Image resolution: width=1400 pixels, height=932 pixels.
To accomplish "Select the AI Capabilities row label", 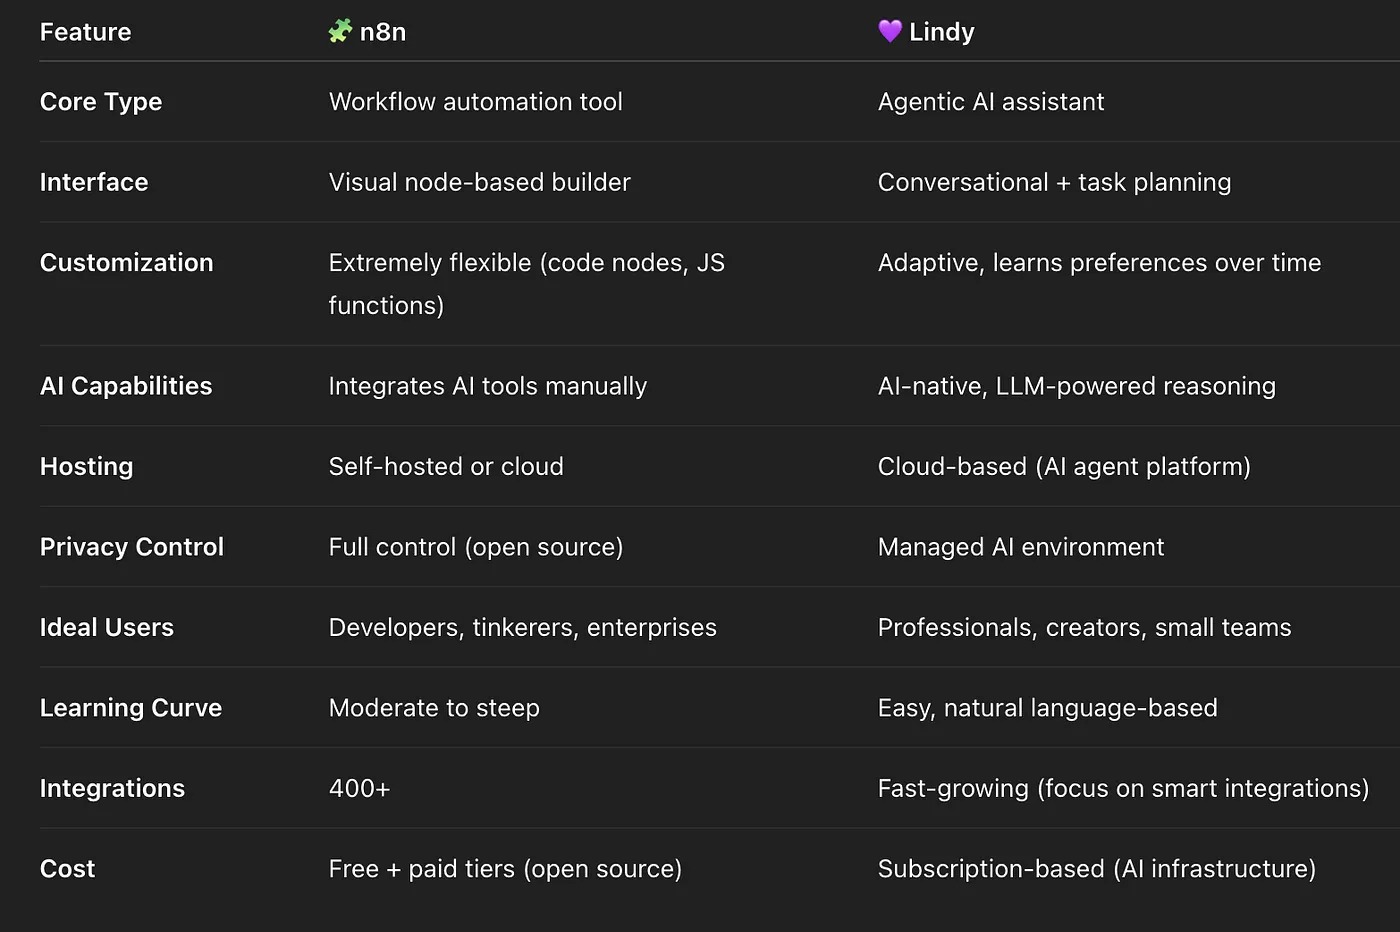I will coord(126,386).
